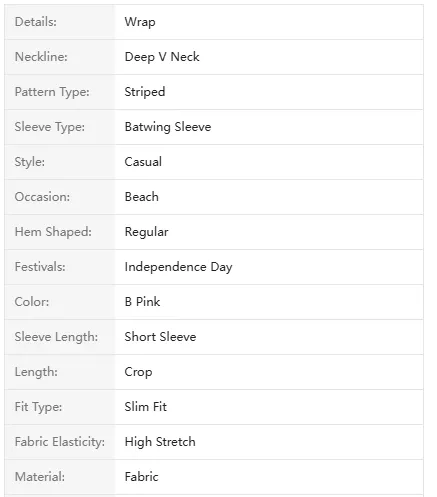
Task: Select the Fabric material value
Action: coord(141,477)
